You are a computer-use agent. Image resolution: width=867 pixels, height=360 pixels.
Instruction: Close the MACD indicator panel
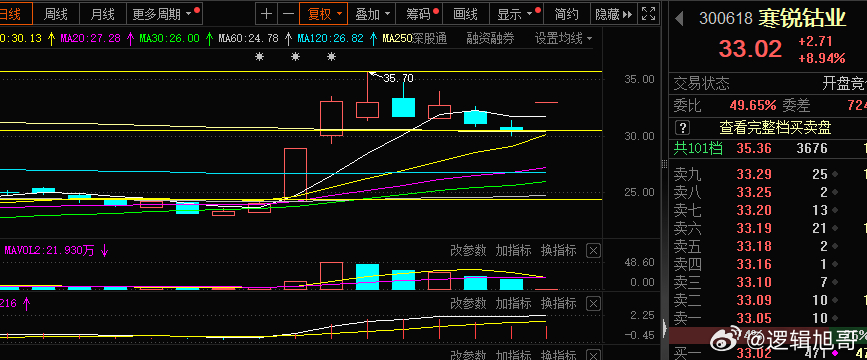point(593,304)
